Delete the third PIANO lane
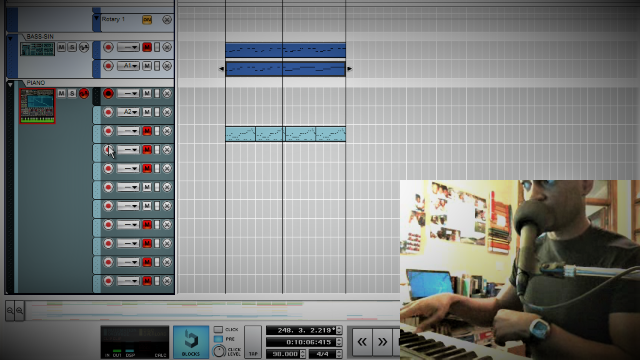The width and height of the screenshot is (640, 360). (167, 131)
